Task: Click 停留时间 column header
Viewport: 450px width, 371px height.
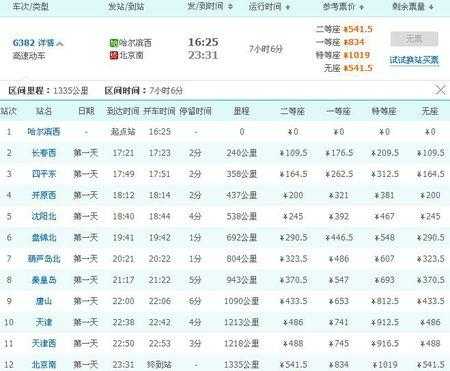Action: [x=195, y=111]
